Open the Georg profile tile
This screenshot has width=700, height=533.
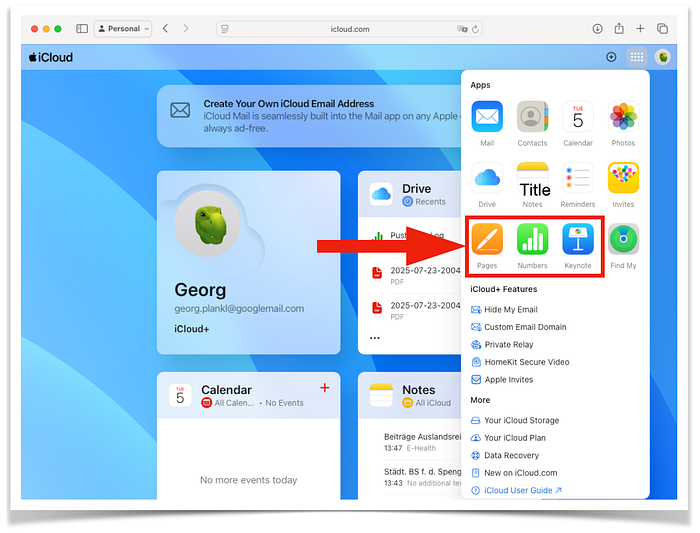click(x=249, y=262)
